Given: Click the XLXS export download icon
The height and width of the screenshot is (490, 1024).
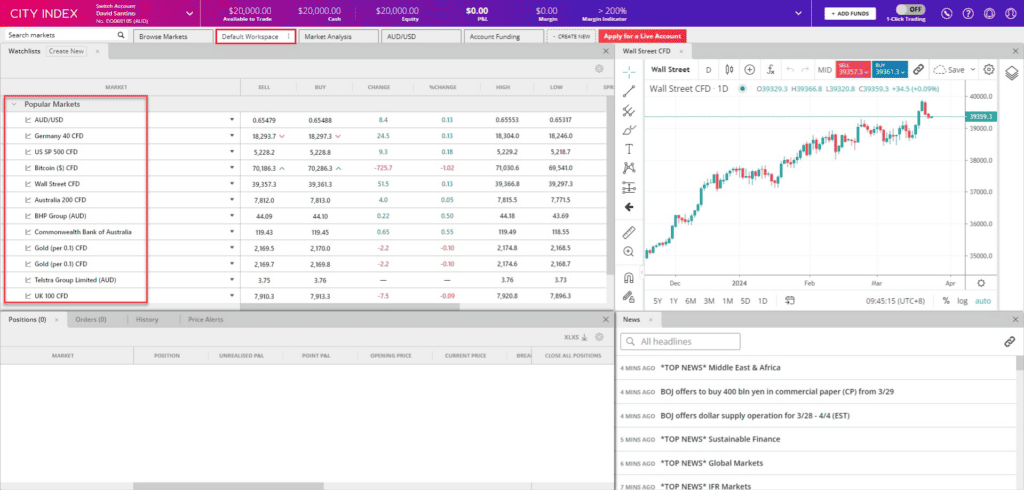Looking at the screenshot, I should (577, 337).
